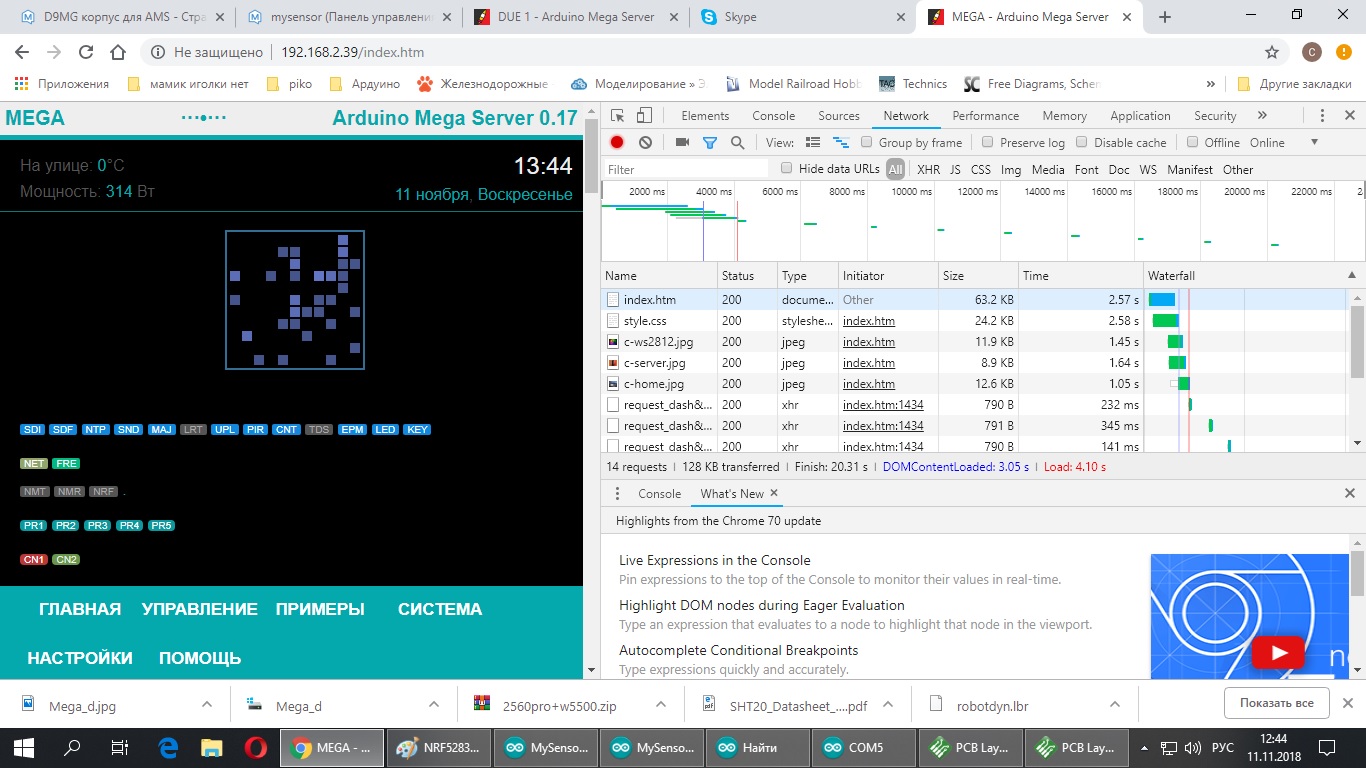Click the inspect element picker icon

point(618,116)
